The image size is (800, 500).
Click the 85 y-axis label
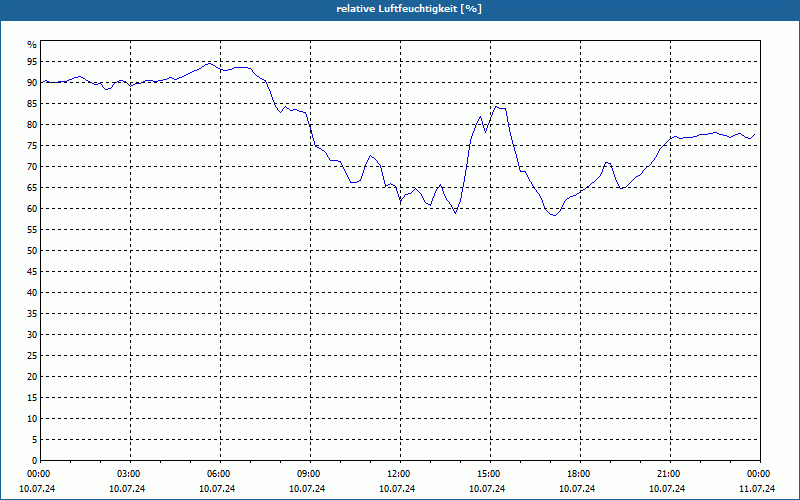tap(32, 104)
